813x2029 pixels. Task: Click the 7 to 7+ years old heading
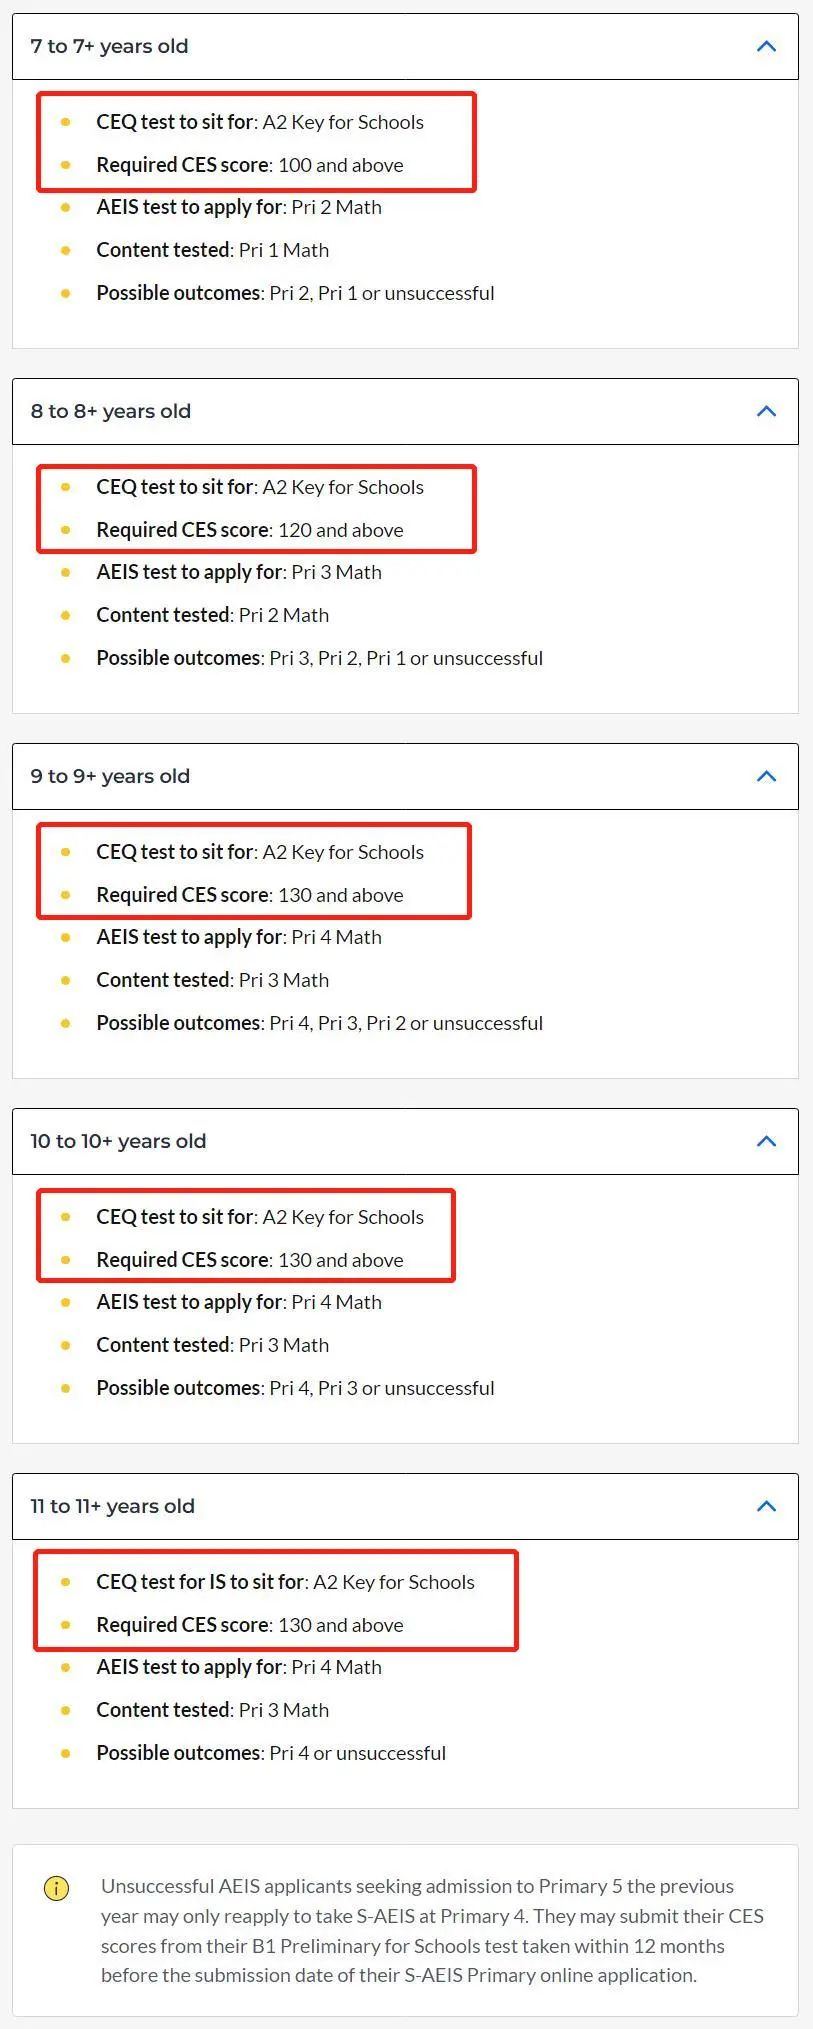pyautogui.click(x=109, y=46)
